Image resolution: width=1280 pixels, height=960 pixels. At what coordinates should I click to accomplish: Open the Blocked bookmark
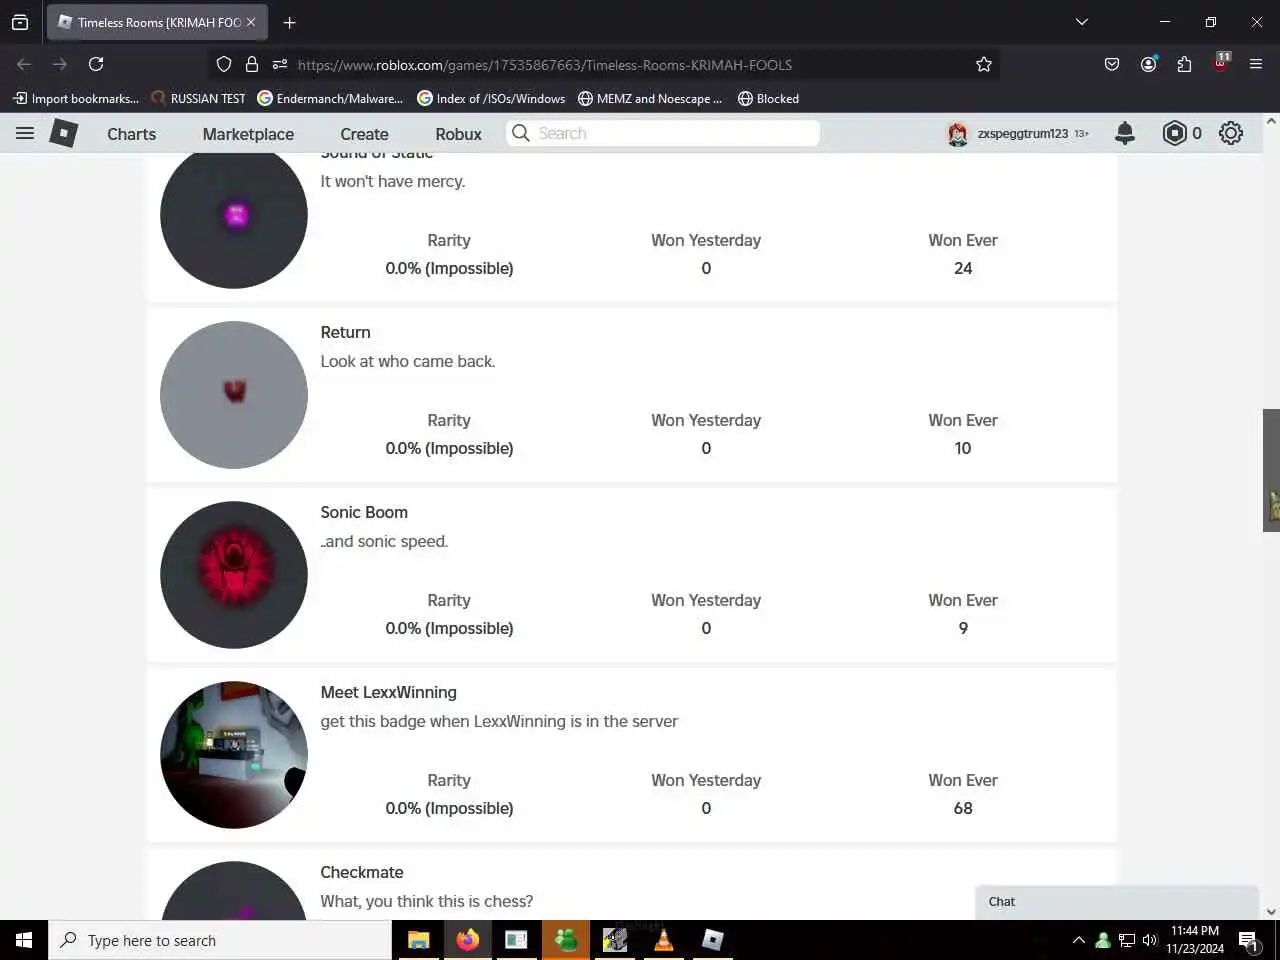coord(768,98)
